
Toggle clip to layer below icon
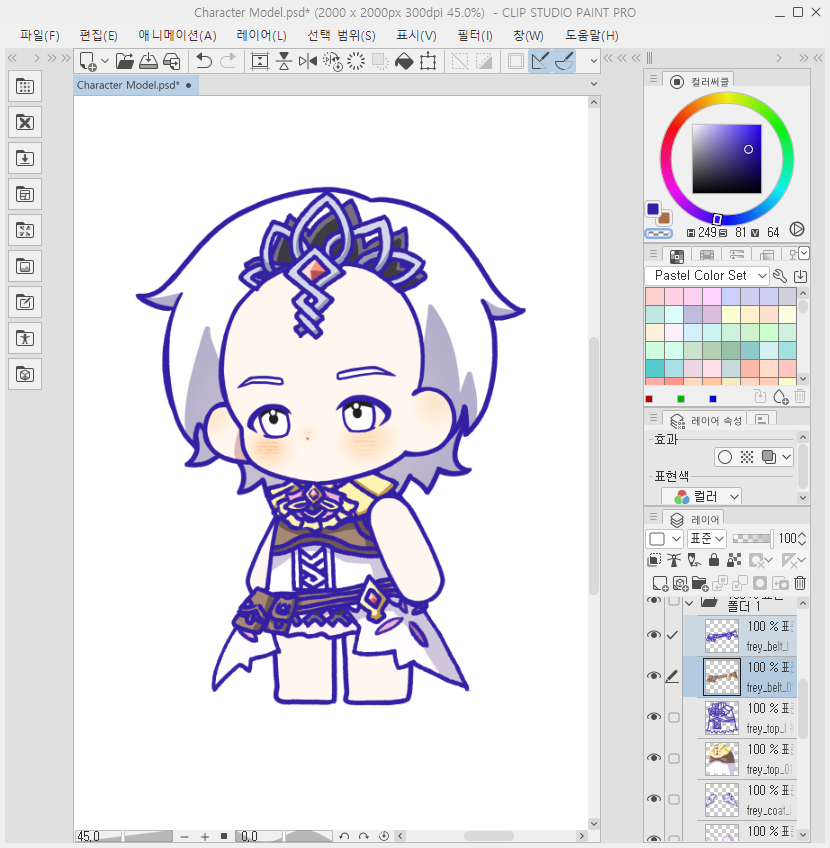[654, 560]
